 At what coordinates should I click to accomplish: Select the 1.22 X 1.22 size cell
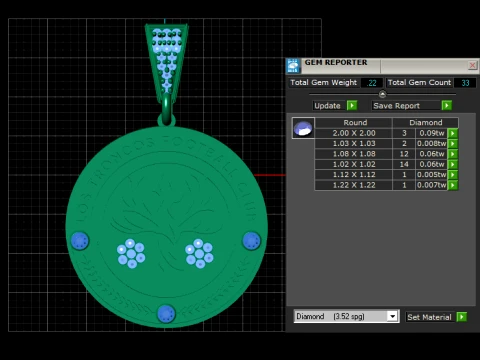(x=354, y=185)
